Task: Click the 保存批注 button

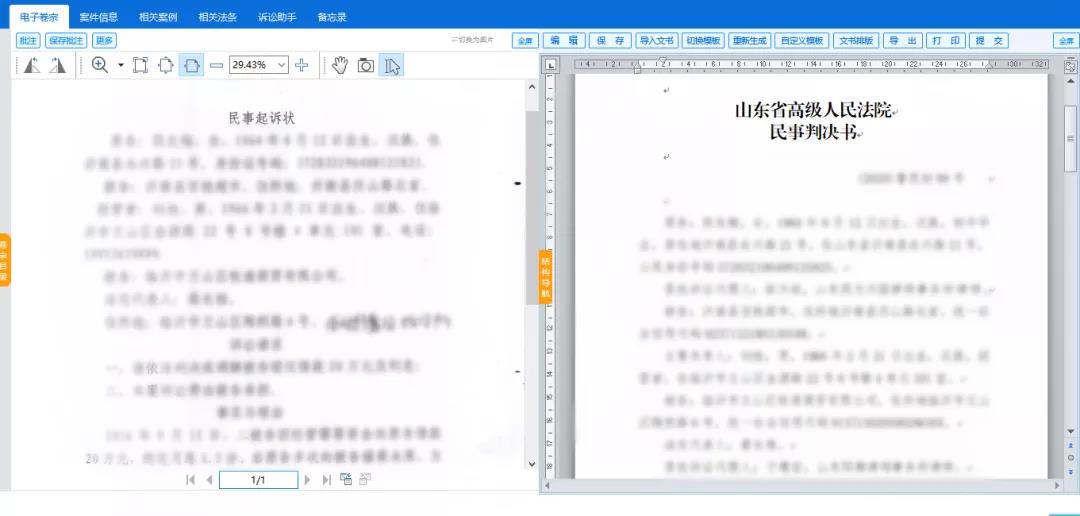Action: coord(66,41)
